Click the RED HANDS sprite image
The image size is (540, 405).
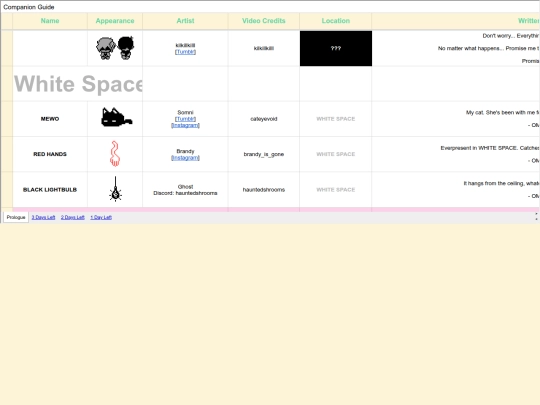click(x=115, y=154)
